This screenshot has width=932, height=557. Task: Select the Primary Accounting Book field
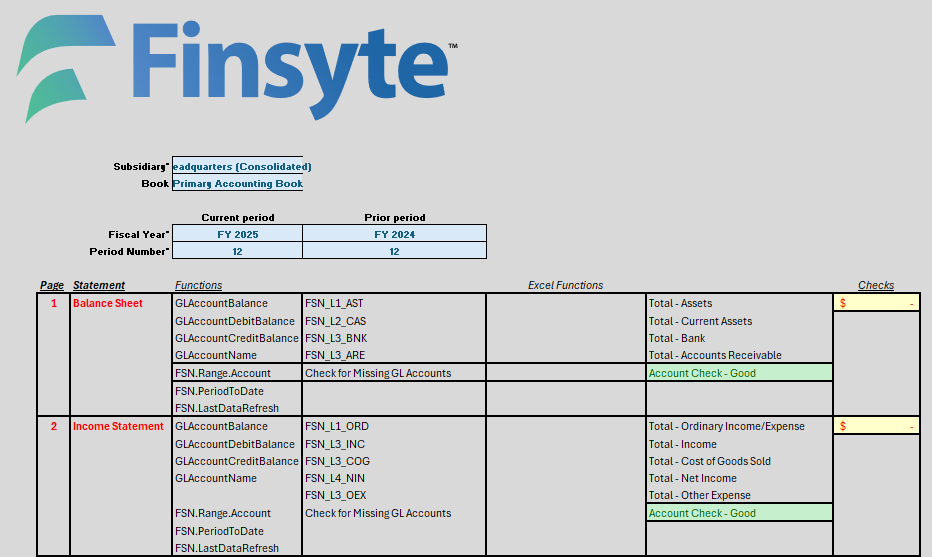point(237,184)
